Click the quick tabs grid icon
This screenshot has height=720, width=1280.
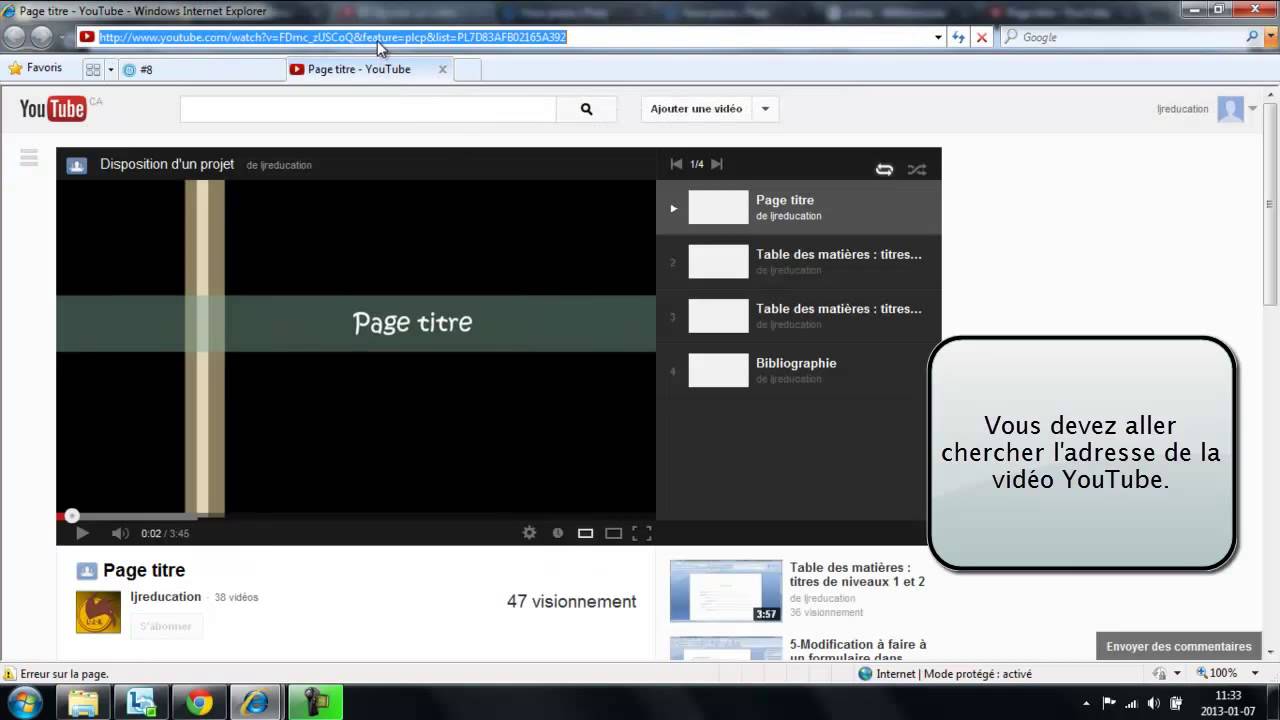(93, 70)
